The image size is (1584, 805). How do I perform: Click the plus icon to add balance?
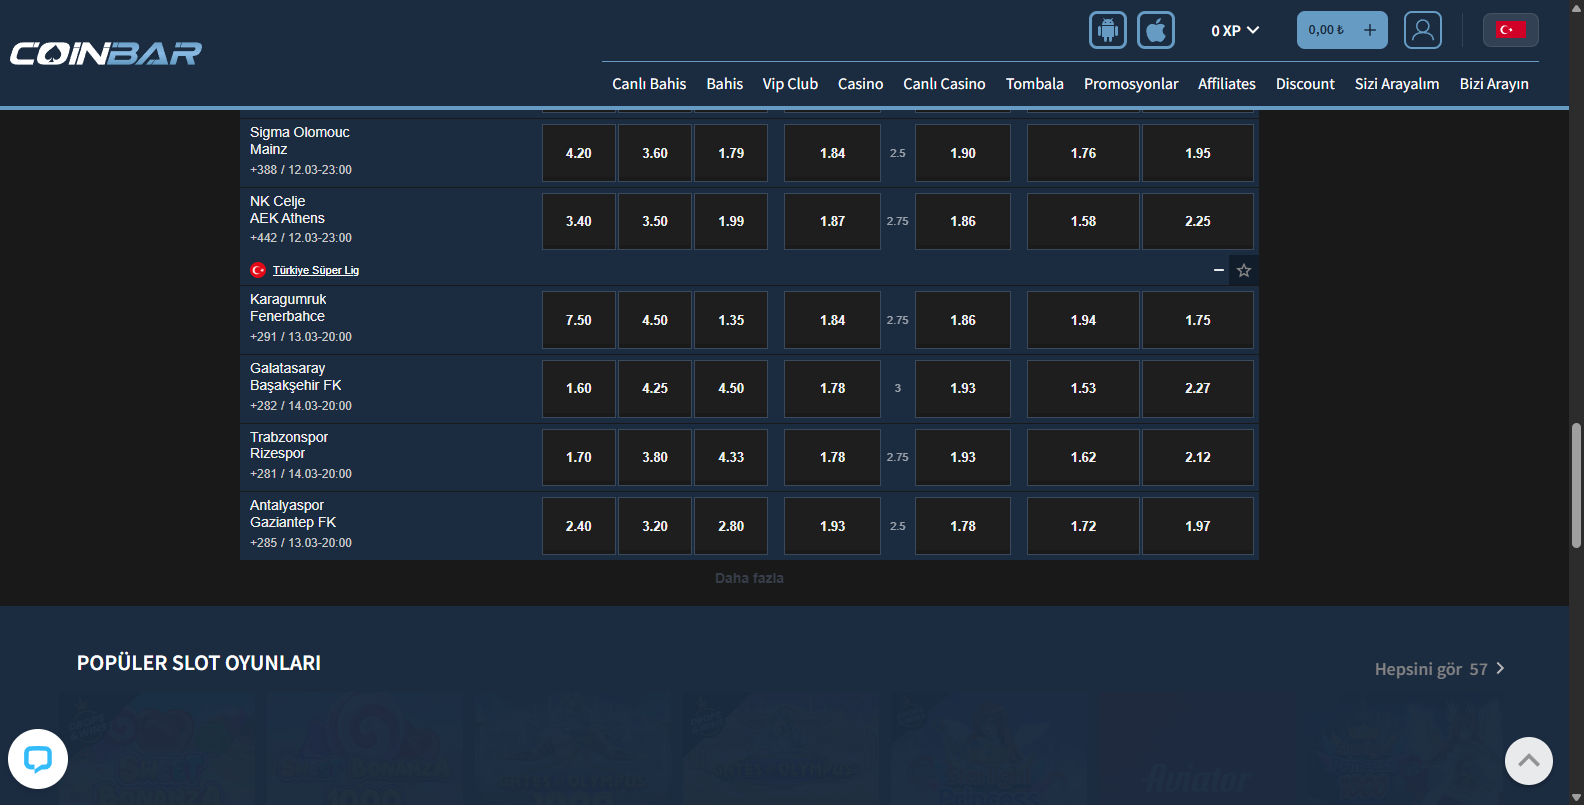pyautogui.click(x=1369, y=30)
